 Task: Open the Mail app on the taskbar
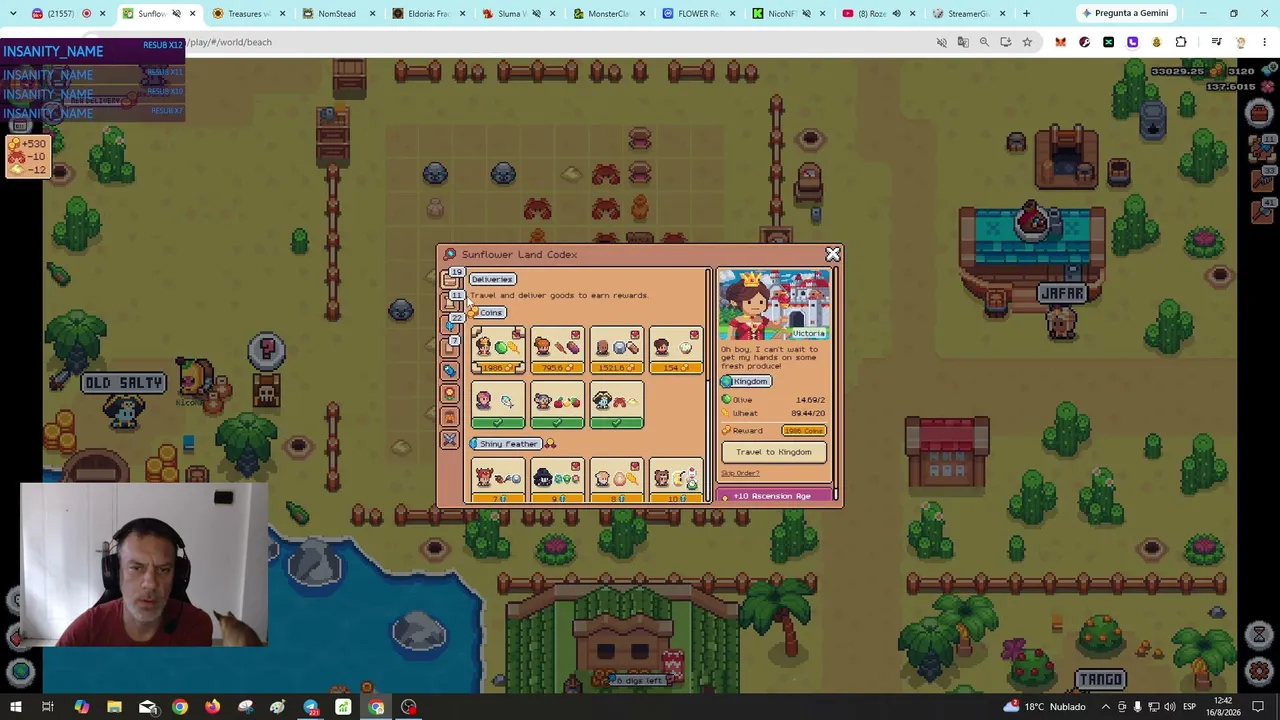[x=147, y=707]
